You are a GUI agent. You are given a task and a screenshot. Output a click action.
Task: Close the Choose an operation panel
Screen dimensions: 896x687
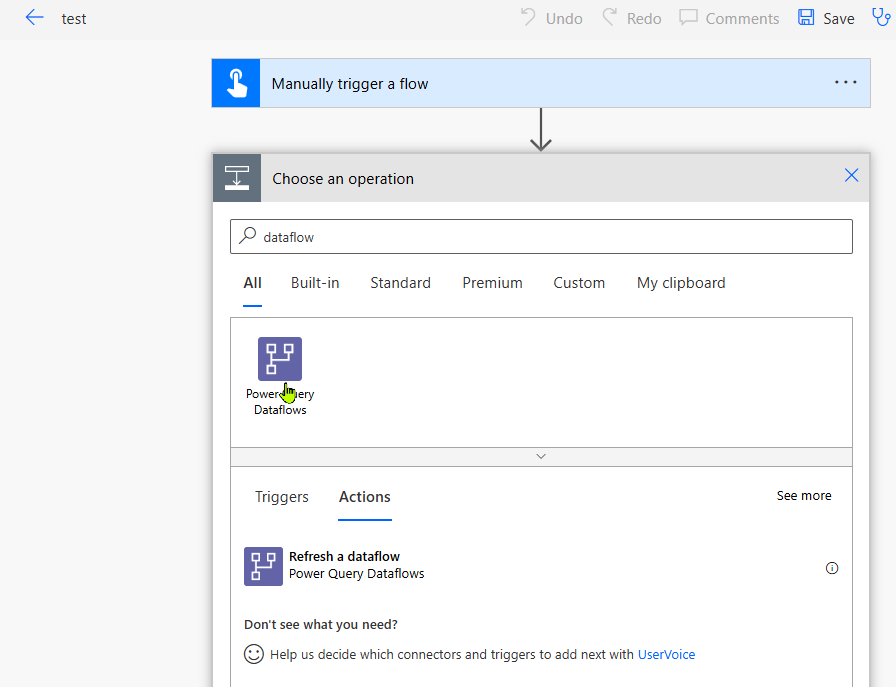[x=851, y=175]
